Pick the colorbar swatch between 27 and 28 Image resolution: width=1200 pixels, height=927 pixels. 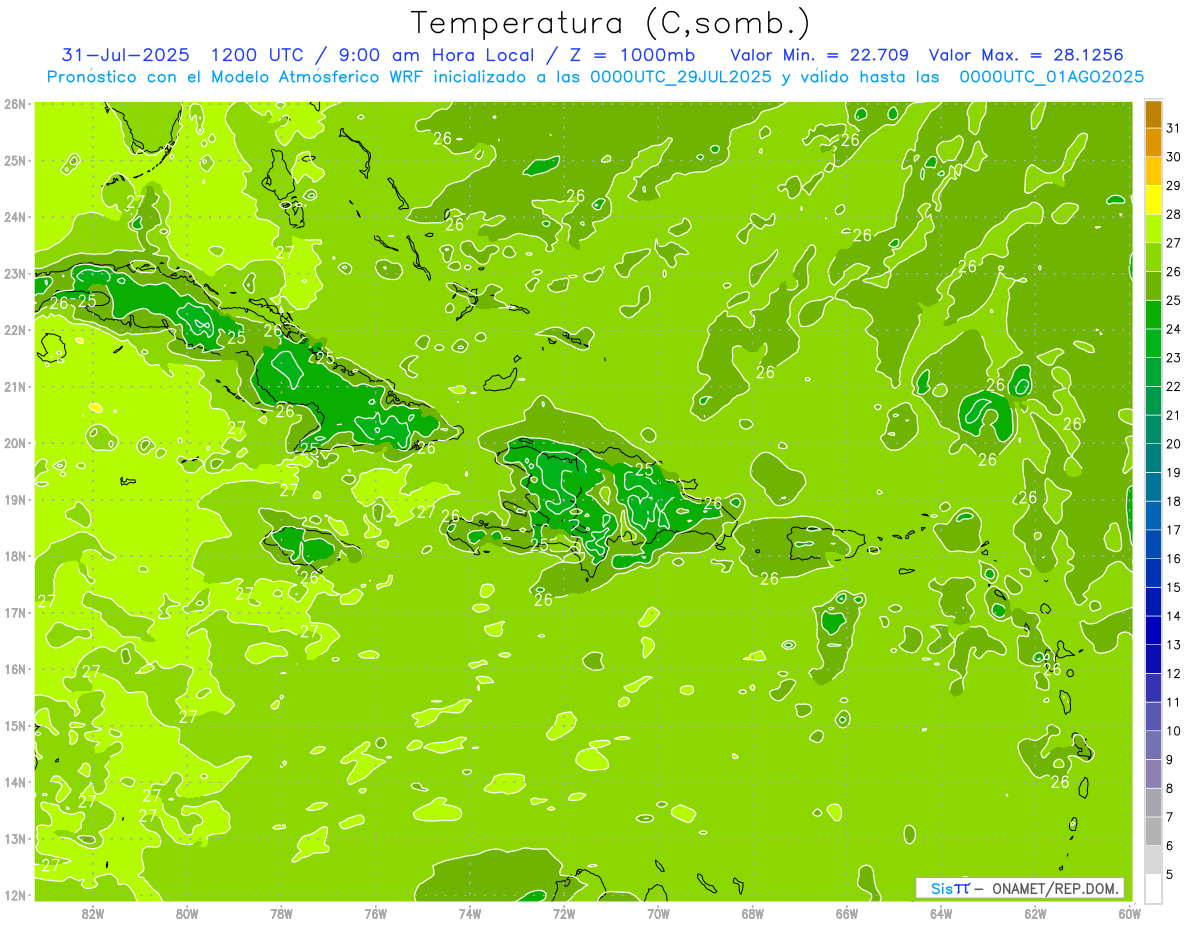[1153, 229]
